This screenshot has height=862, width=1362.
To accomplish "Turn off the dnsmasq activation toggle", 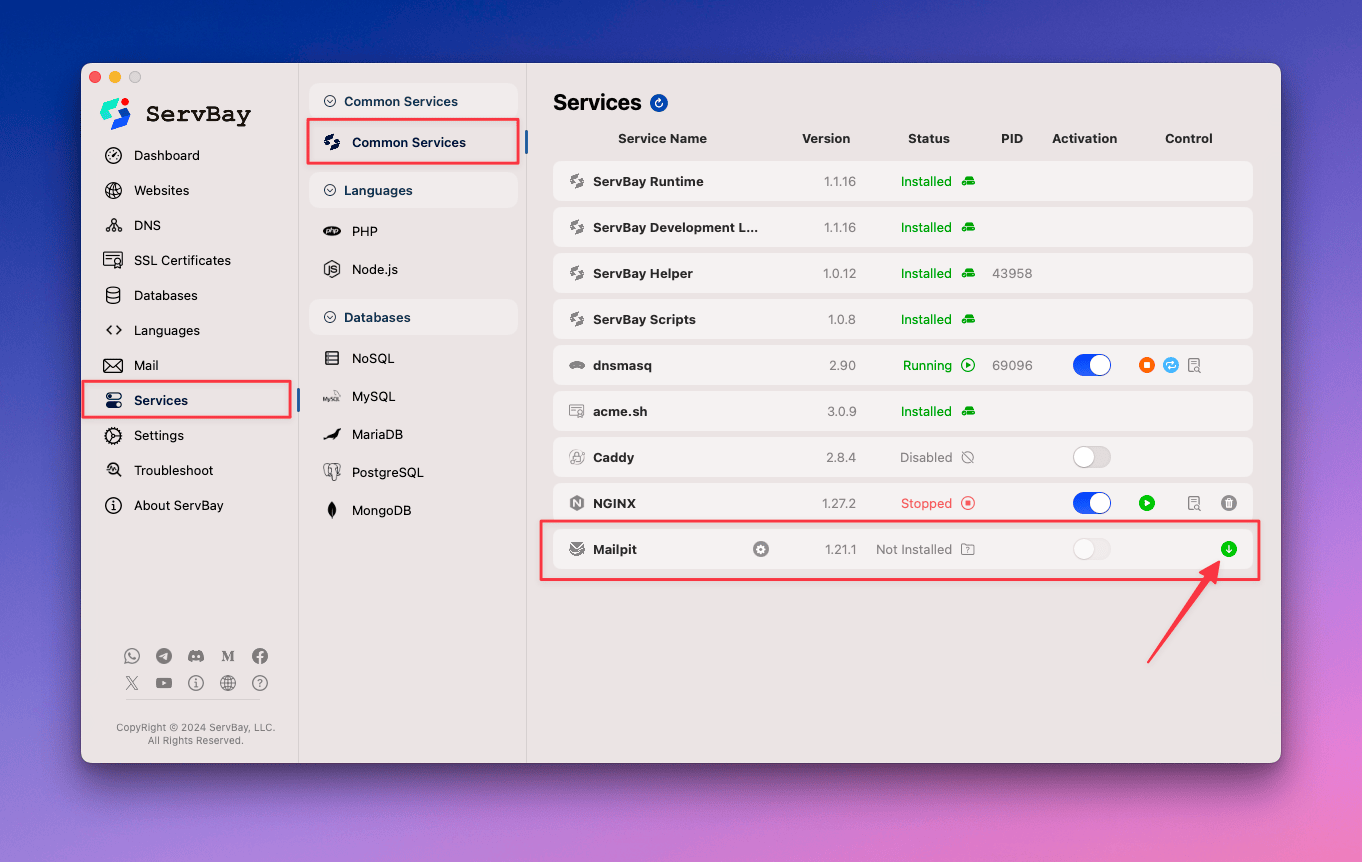I will [1091, 365].
